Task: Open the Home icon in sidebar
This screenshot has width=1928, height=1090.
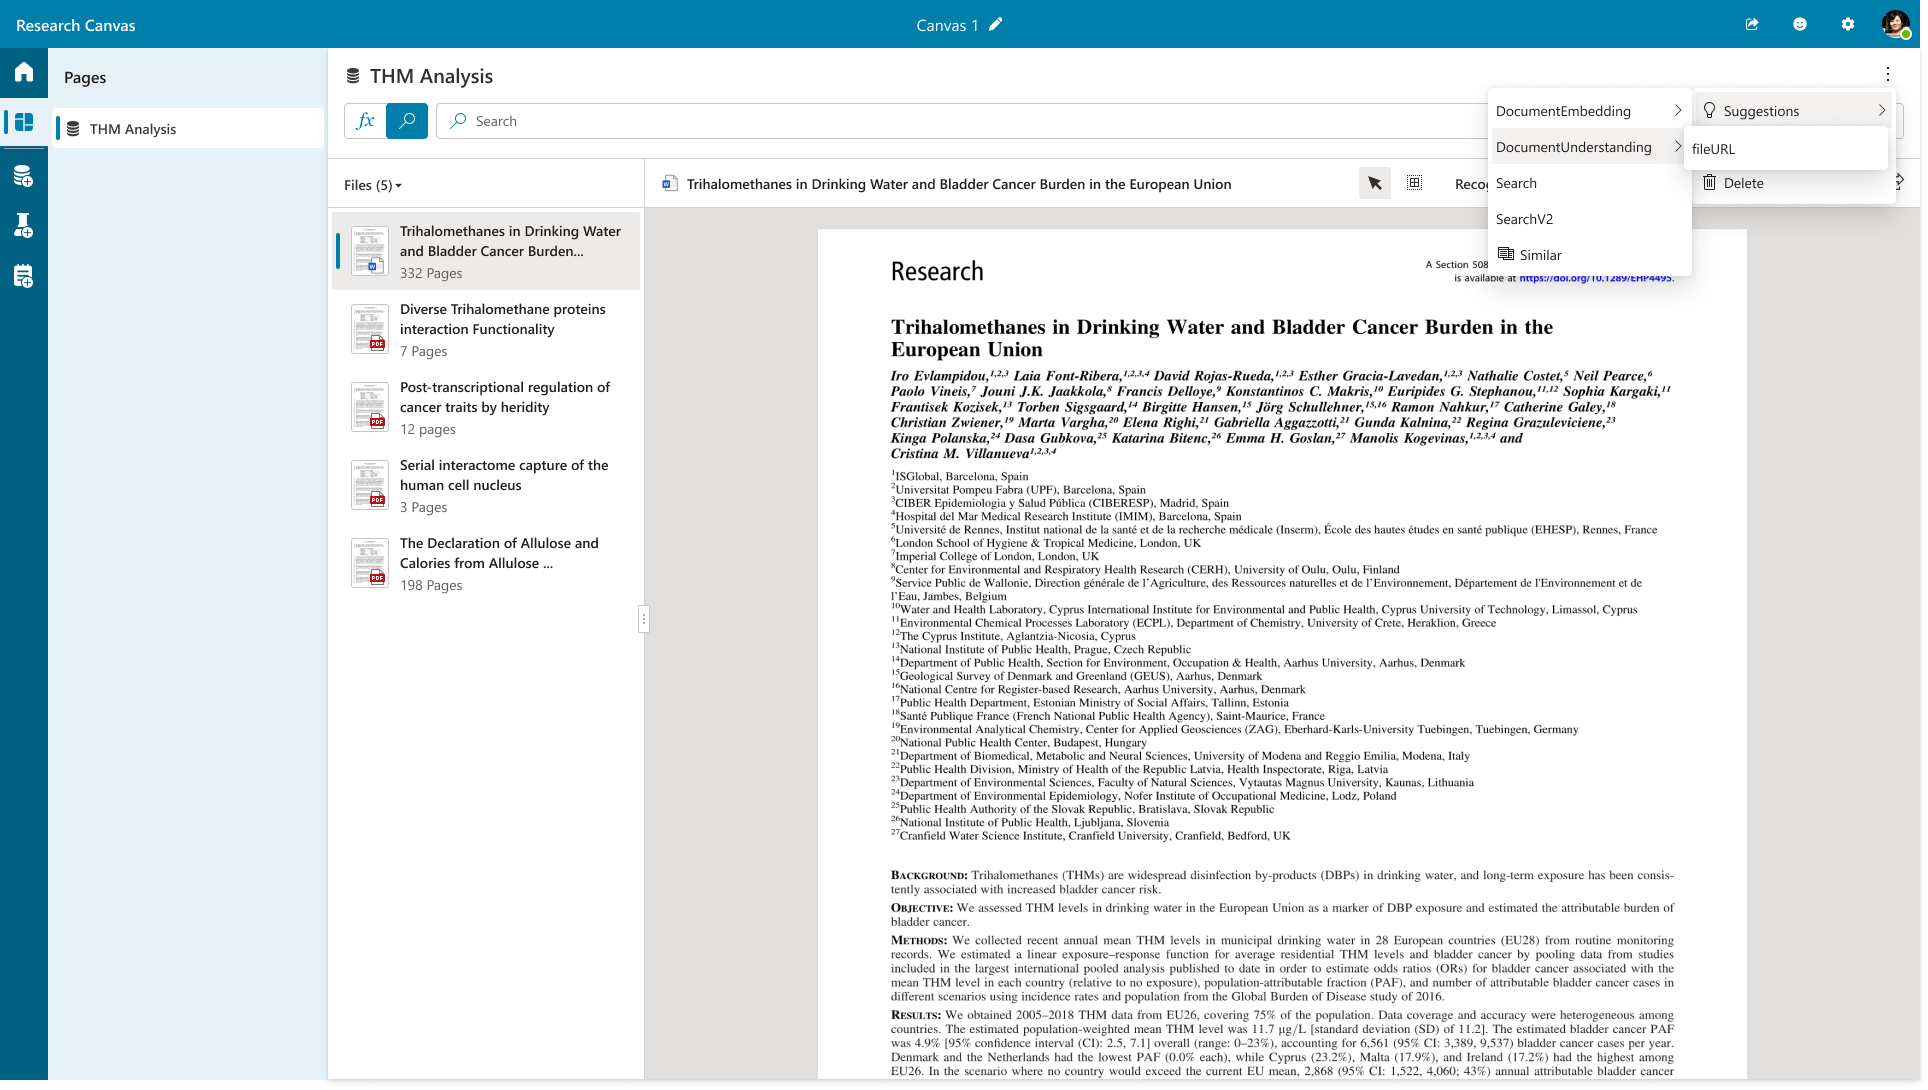Action: (x=24, y=72)
